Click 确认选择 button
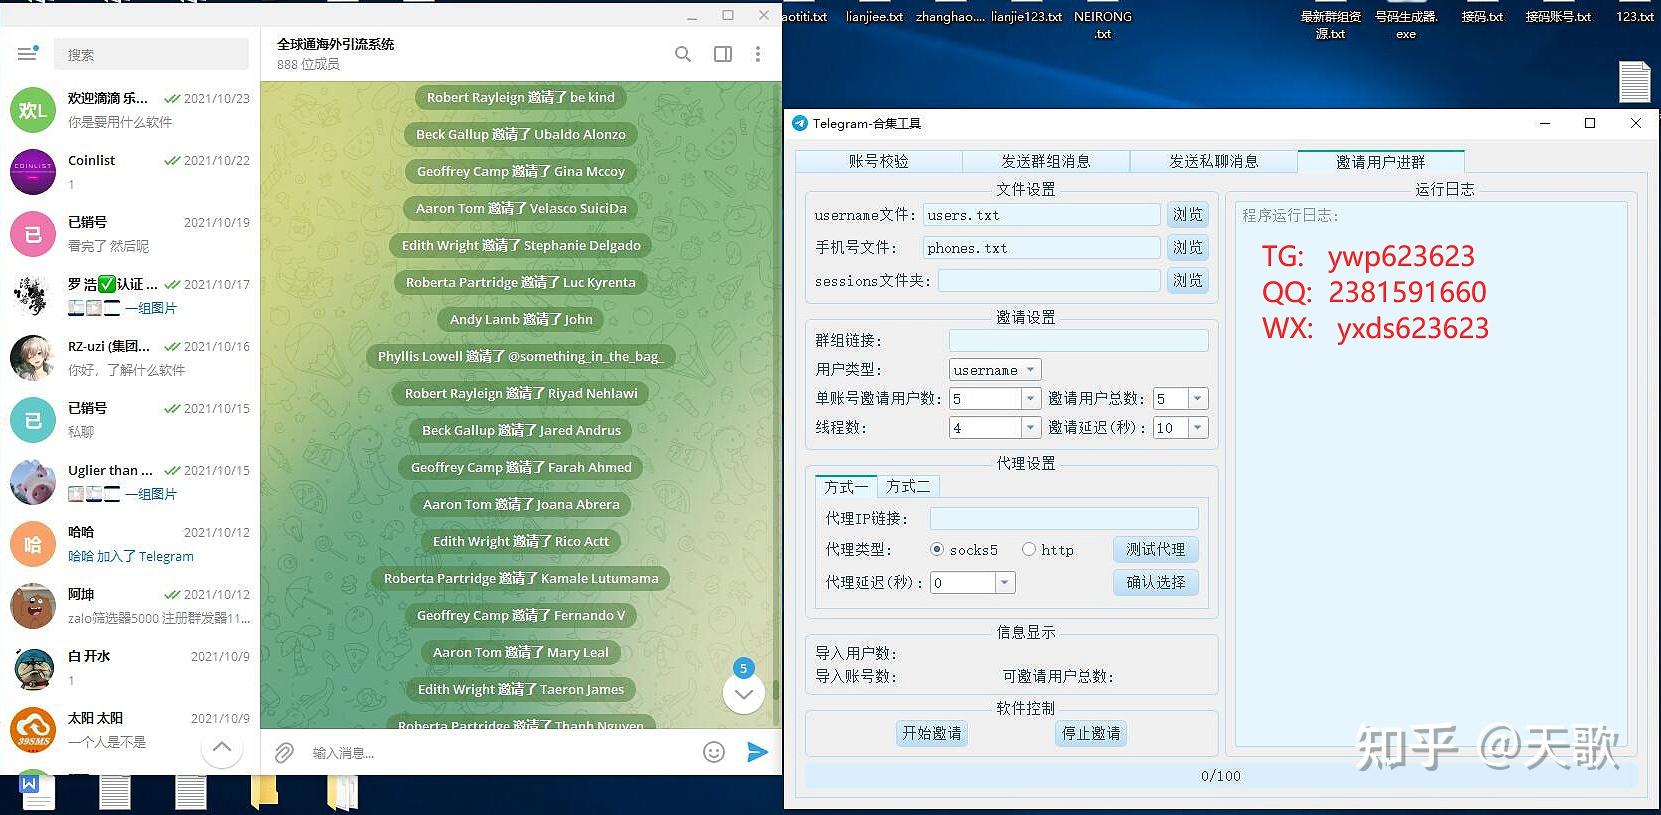This screenshot has height=815, width=1661. click(1155, 582)
